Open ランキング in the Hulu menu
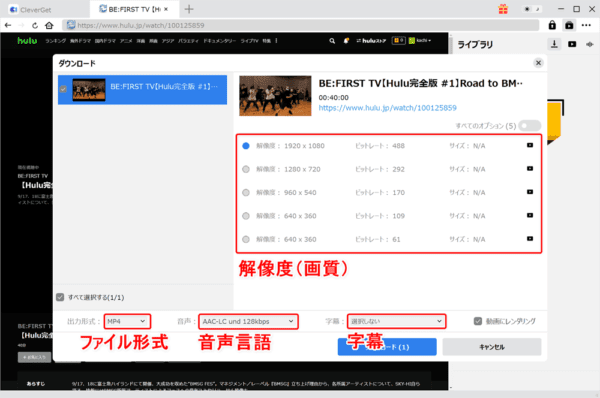The height and width of the screenshot is (398, 600). click(x=55, y=41)
